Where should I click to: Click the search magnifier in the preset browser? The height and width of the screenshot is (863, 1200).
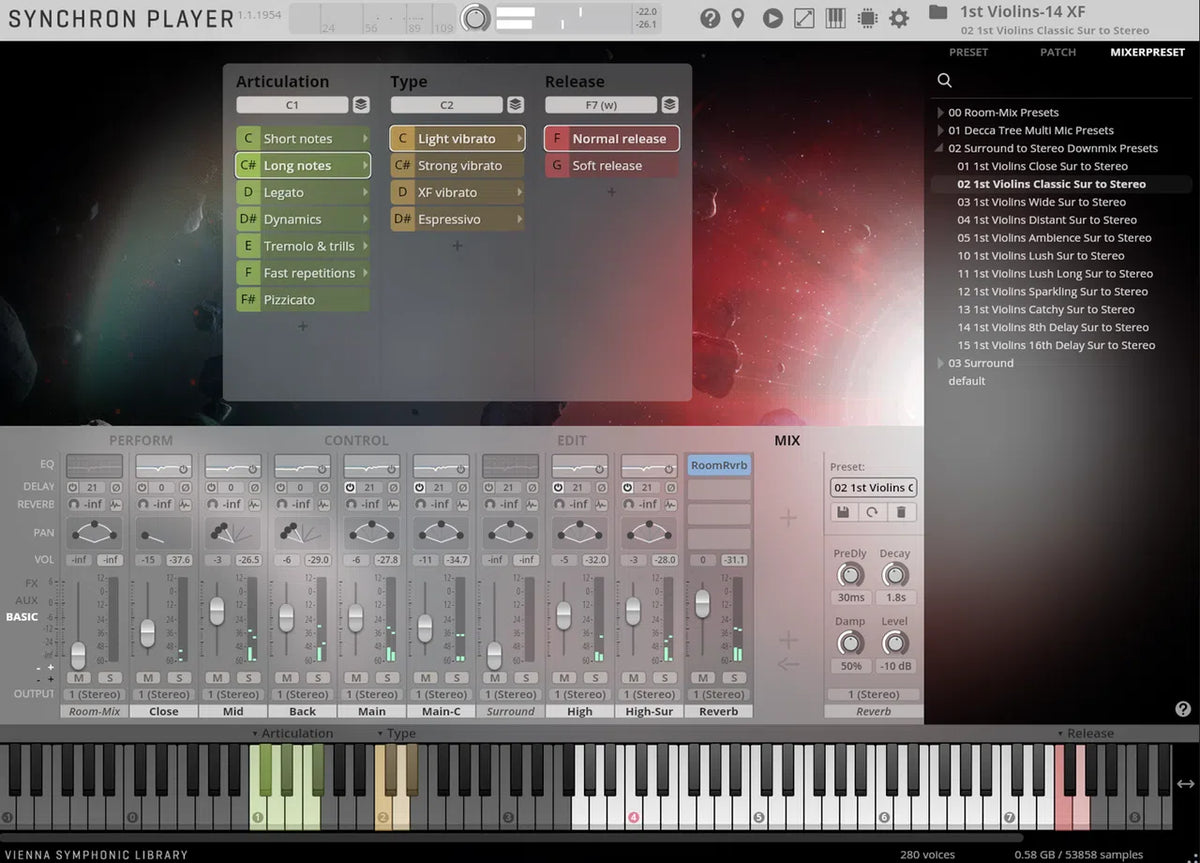944,81
